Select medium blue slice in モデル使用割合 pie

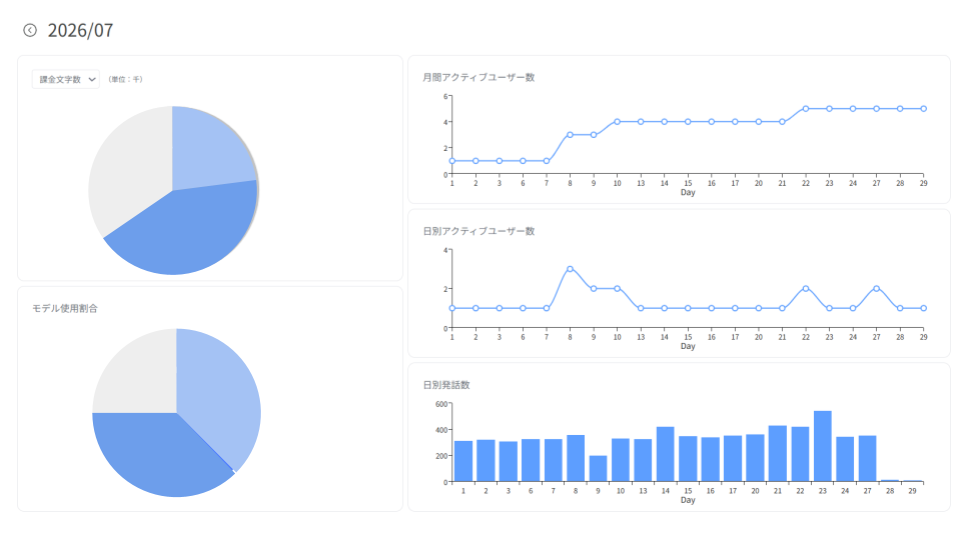pyautogui.click(x=159, y=456)
